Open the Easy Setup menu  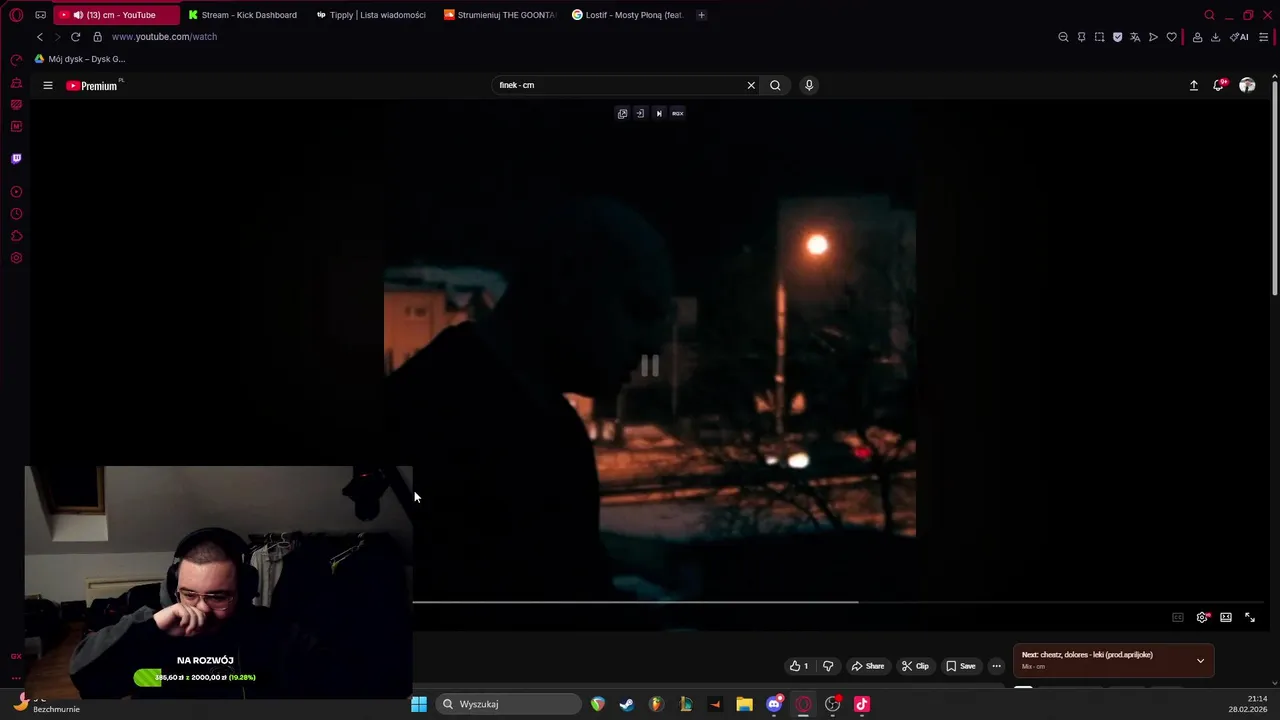[1264, 37]
